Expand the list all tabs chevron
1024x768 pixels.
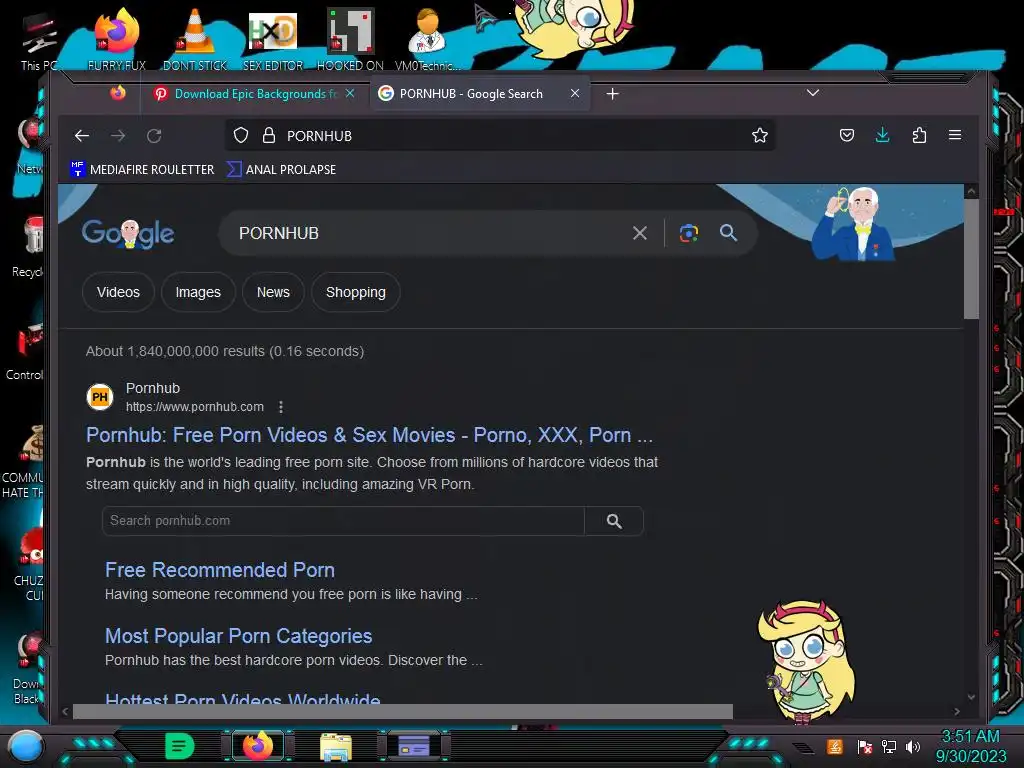812,93
